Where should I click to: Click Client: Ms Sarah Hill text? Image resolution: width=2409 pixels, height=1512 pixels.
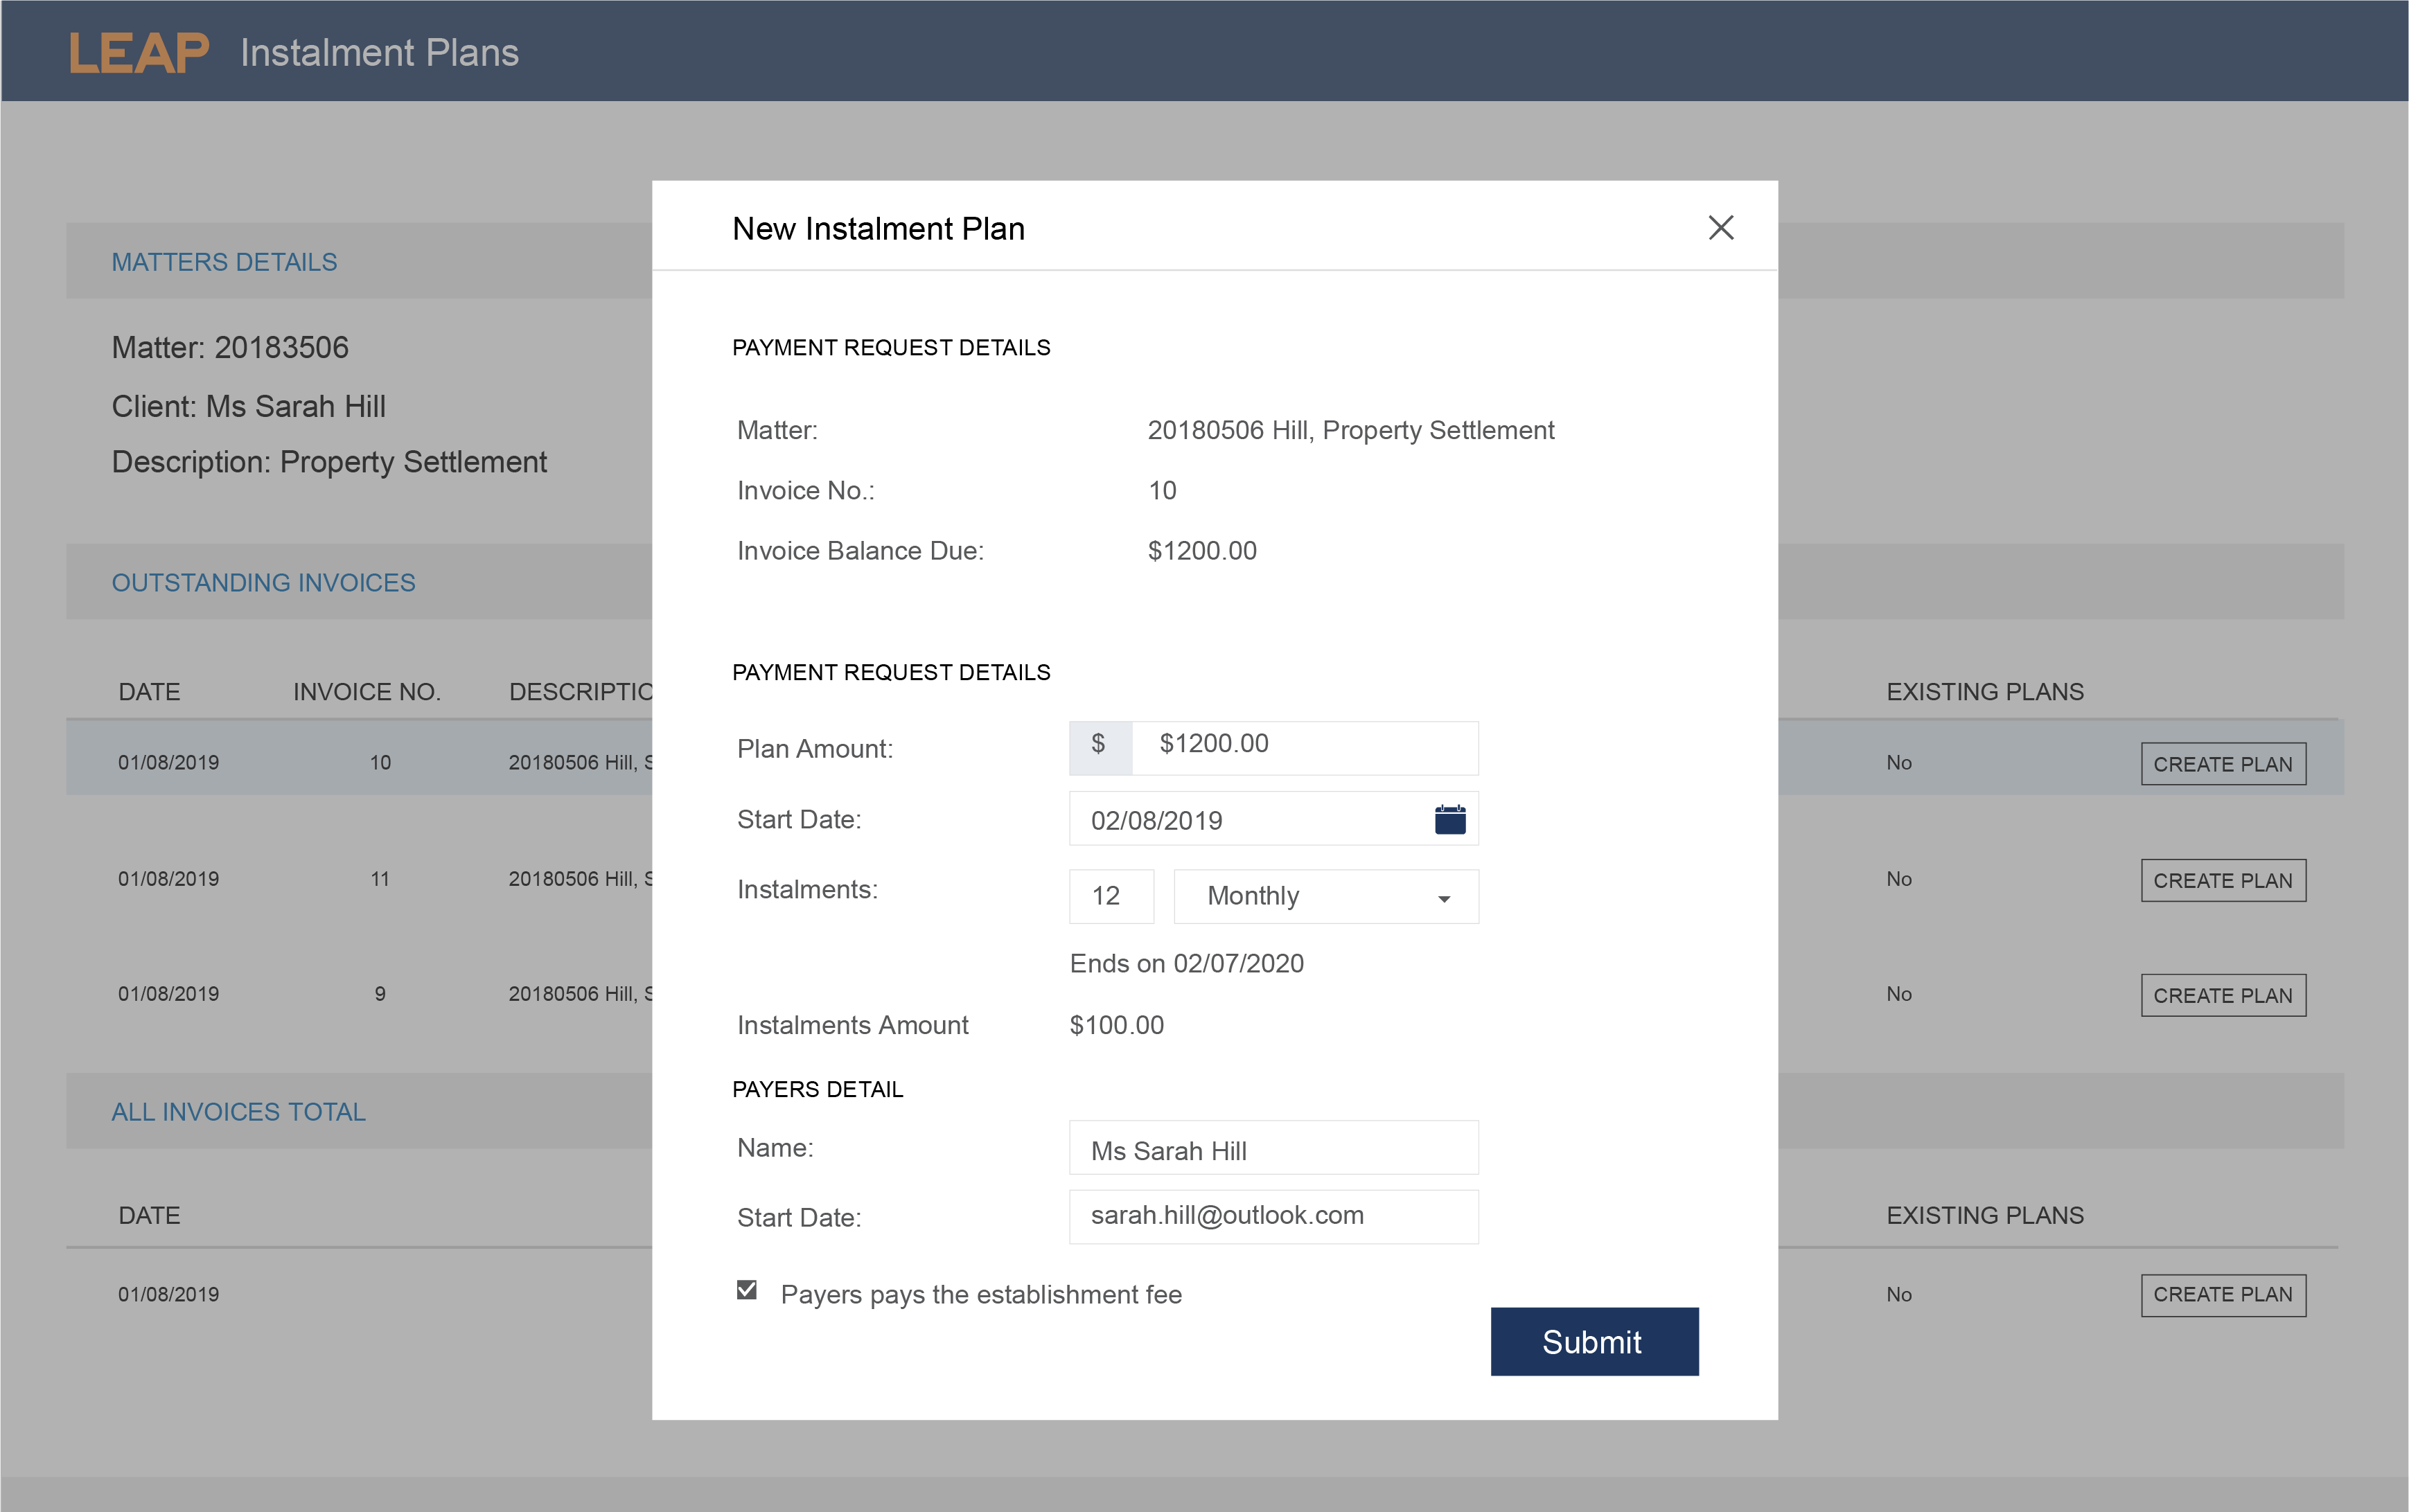[x=248, y=406]
